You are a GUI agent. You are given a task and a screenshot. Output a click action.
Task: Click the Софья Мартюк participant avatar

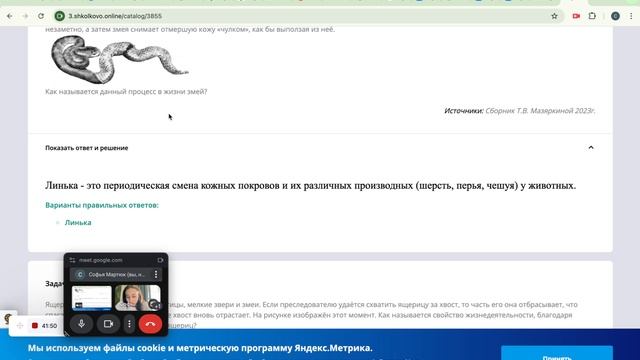click(80, 275)
